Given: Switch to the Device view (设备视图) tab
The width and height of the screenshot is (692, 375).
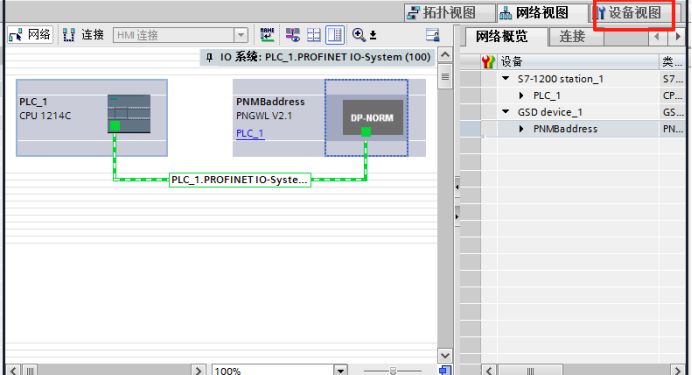Looking at the screenshot, I should coord(634,13).
